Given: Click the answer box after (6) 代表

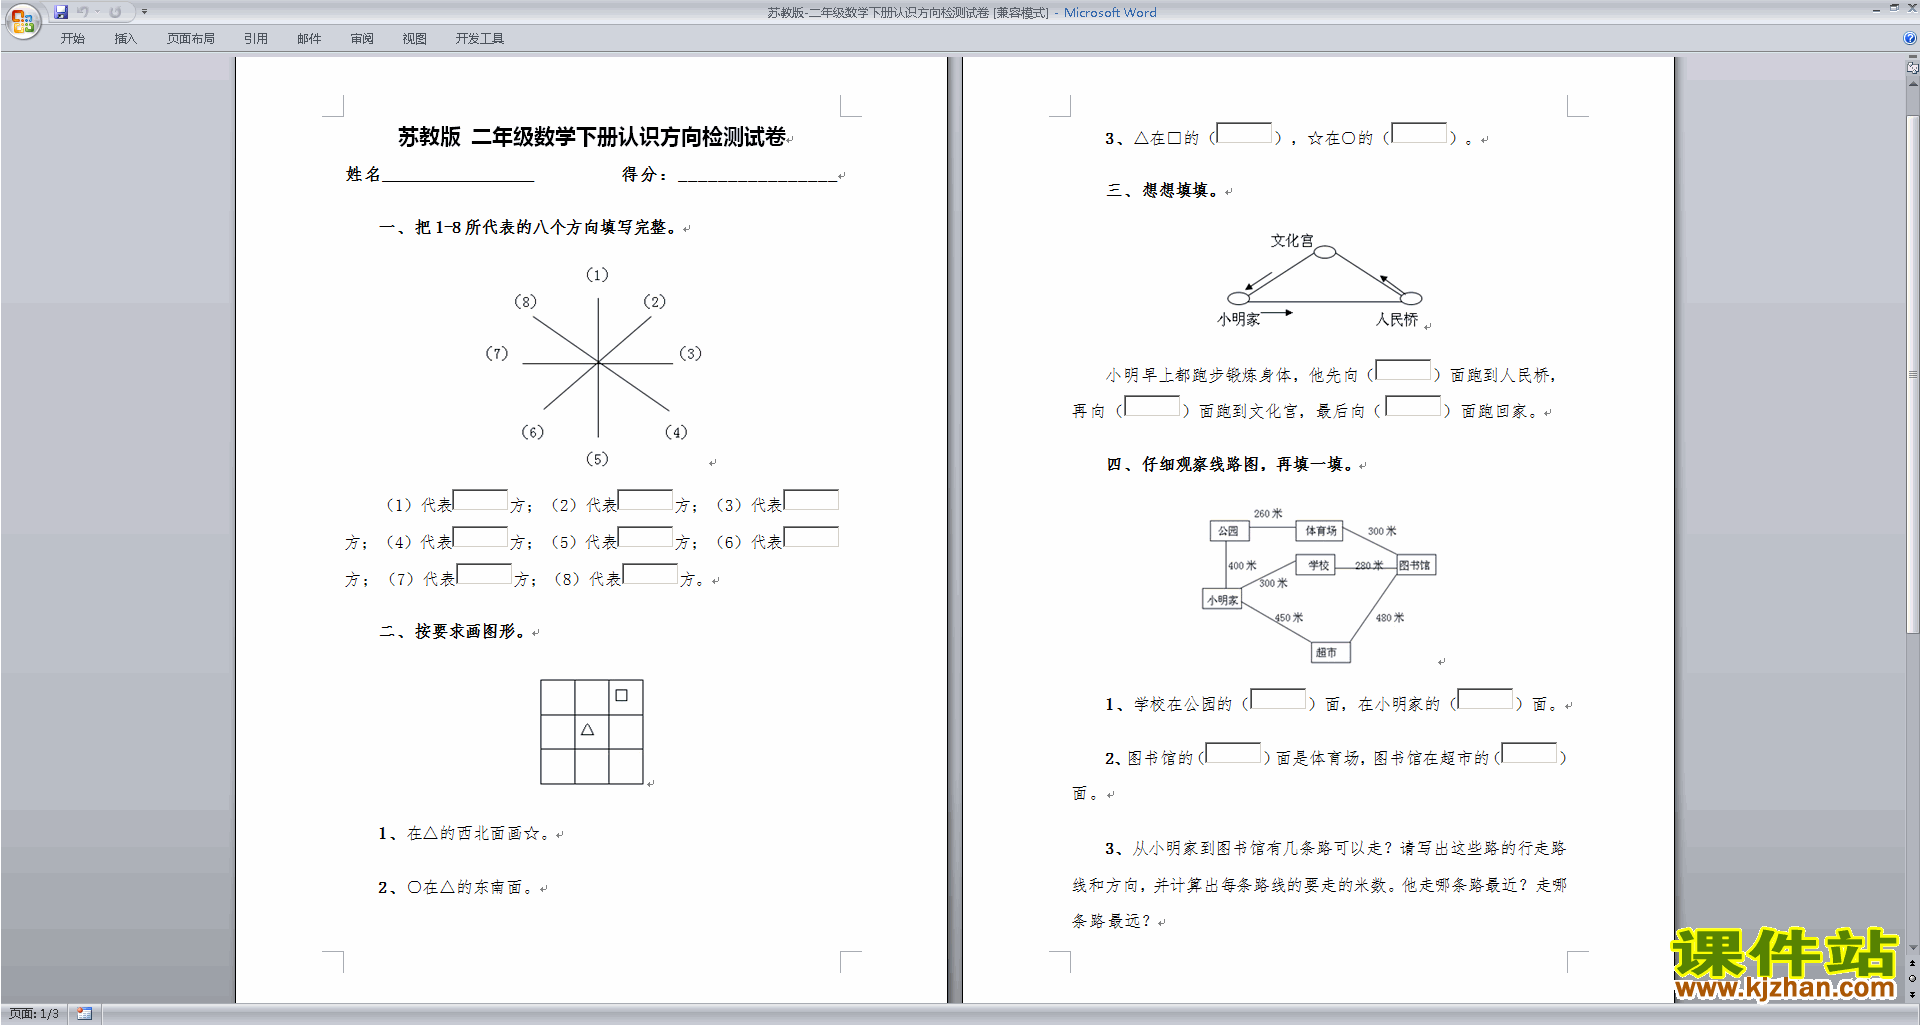Looking at the screenshot, I should (x=811, y=537).
